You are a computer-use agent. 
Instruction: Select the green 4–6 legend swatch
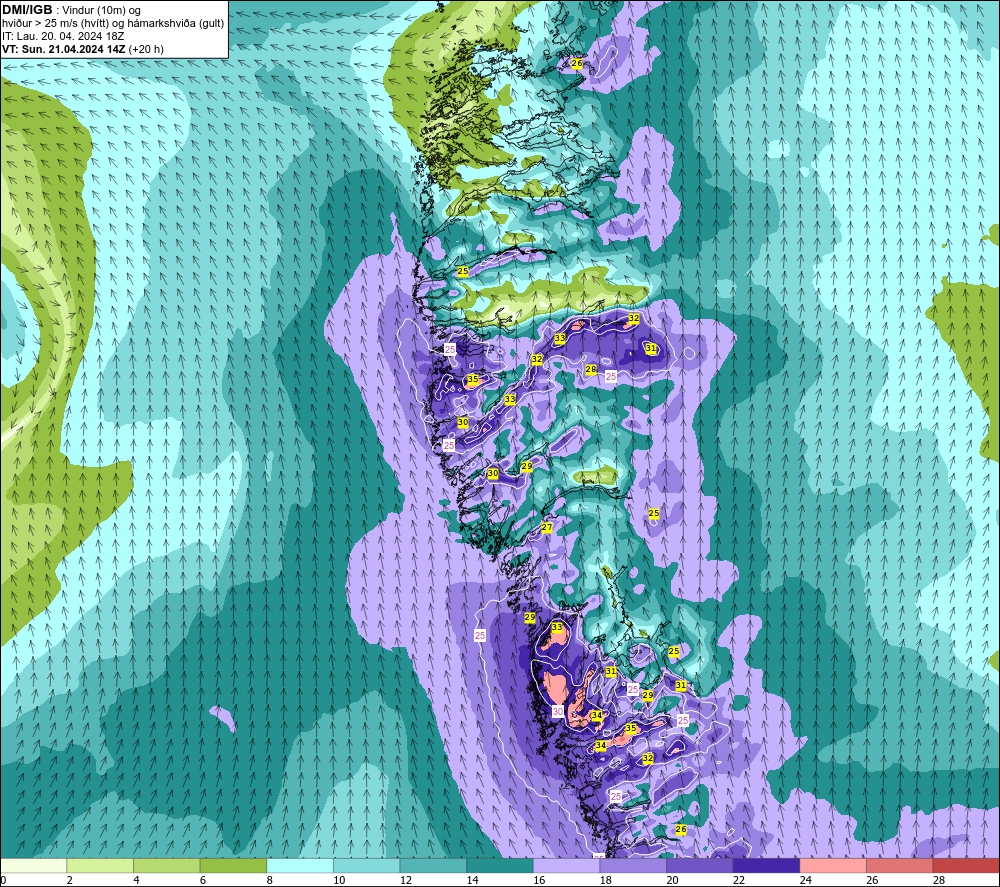click(166, 865)
